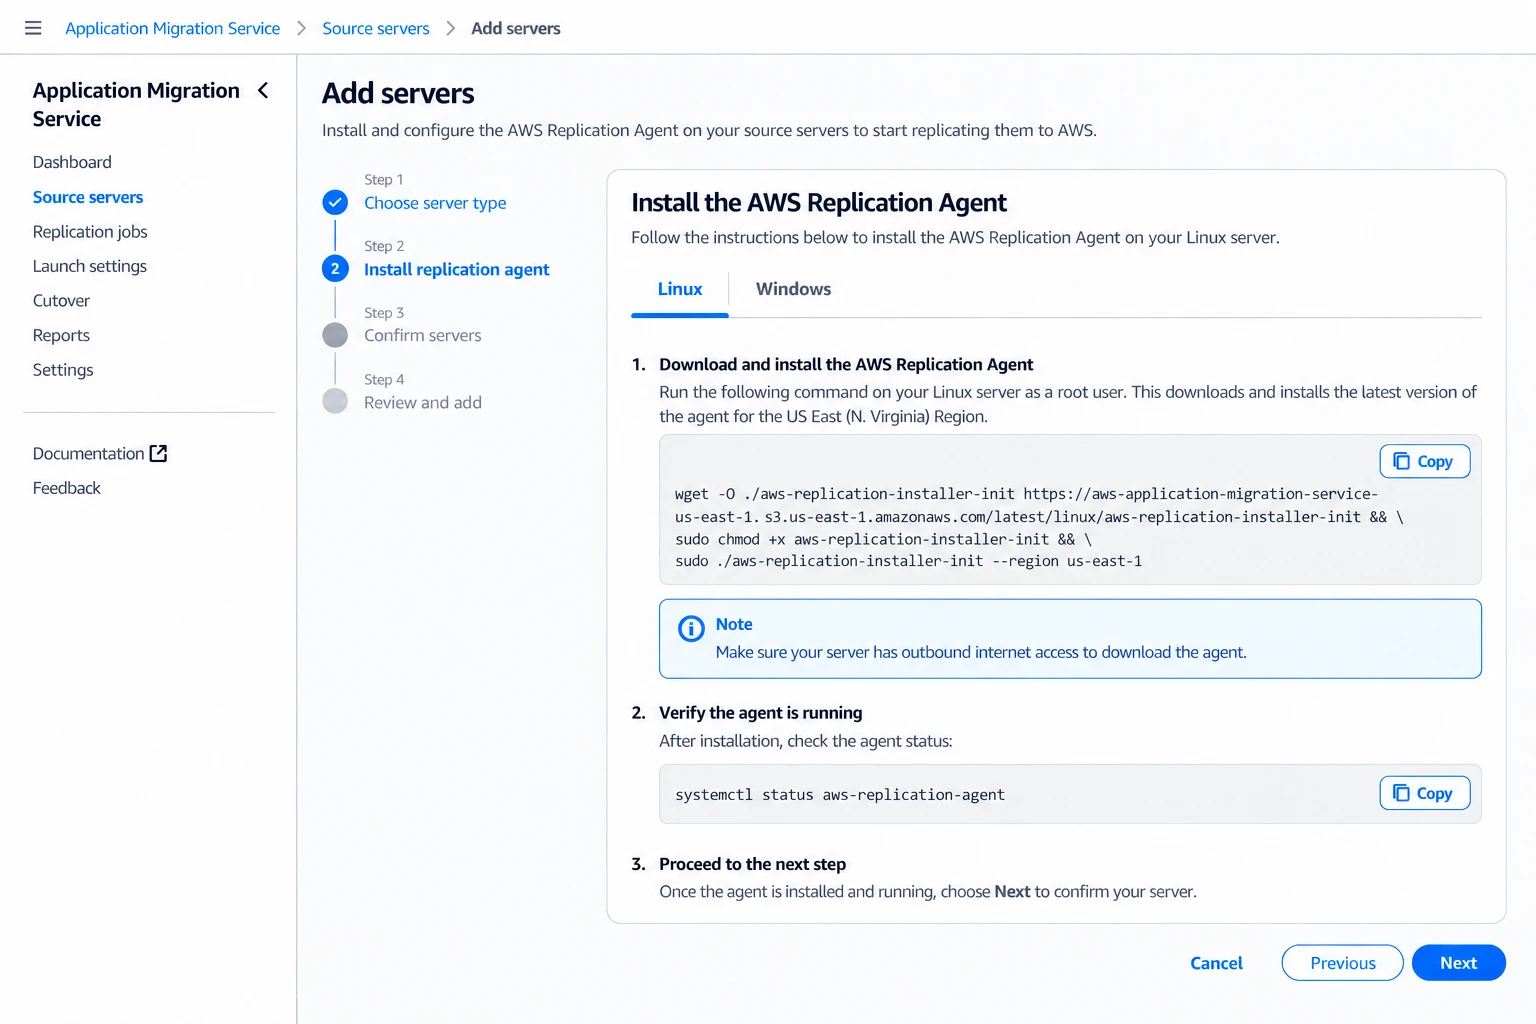
Task: Copy the systemctl status command
Action: pyautogui.click(x=1424, y=793)
